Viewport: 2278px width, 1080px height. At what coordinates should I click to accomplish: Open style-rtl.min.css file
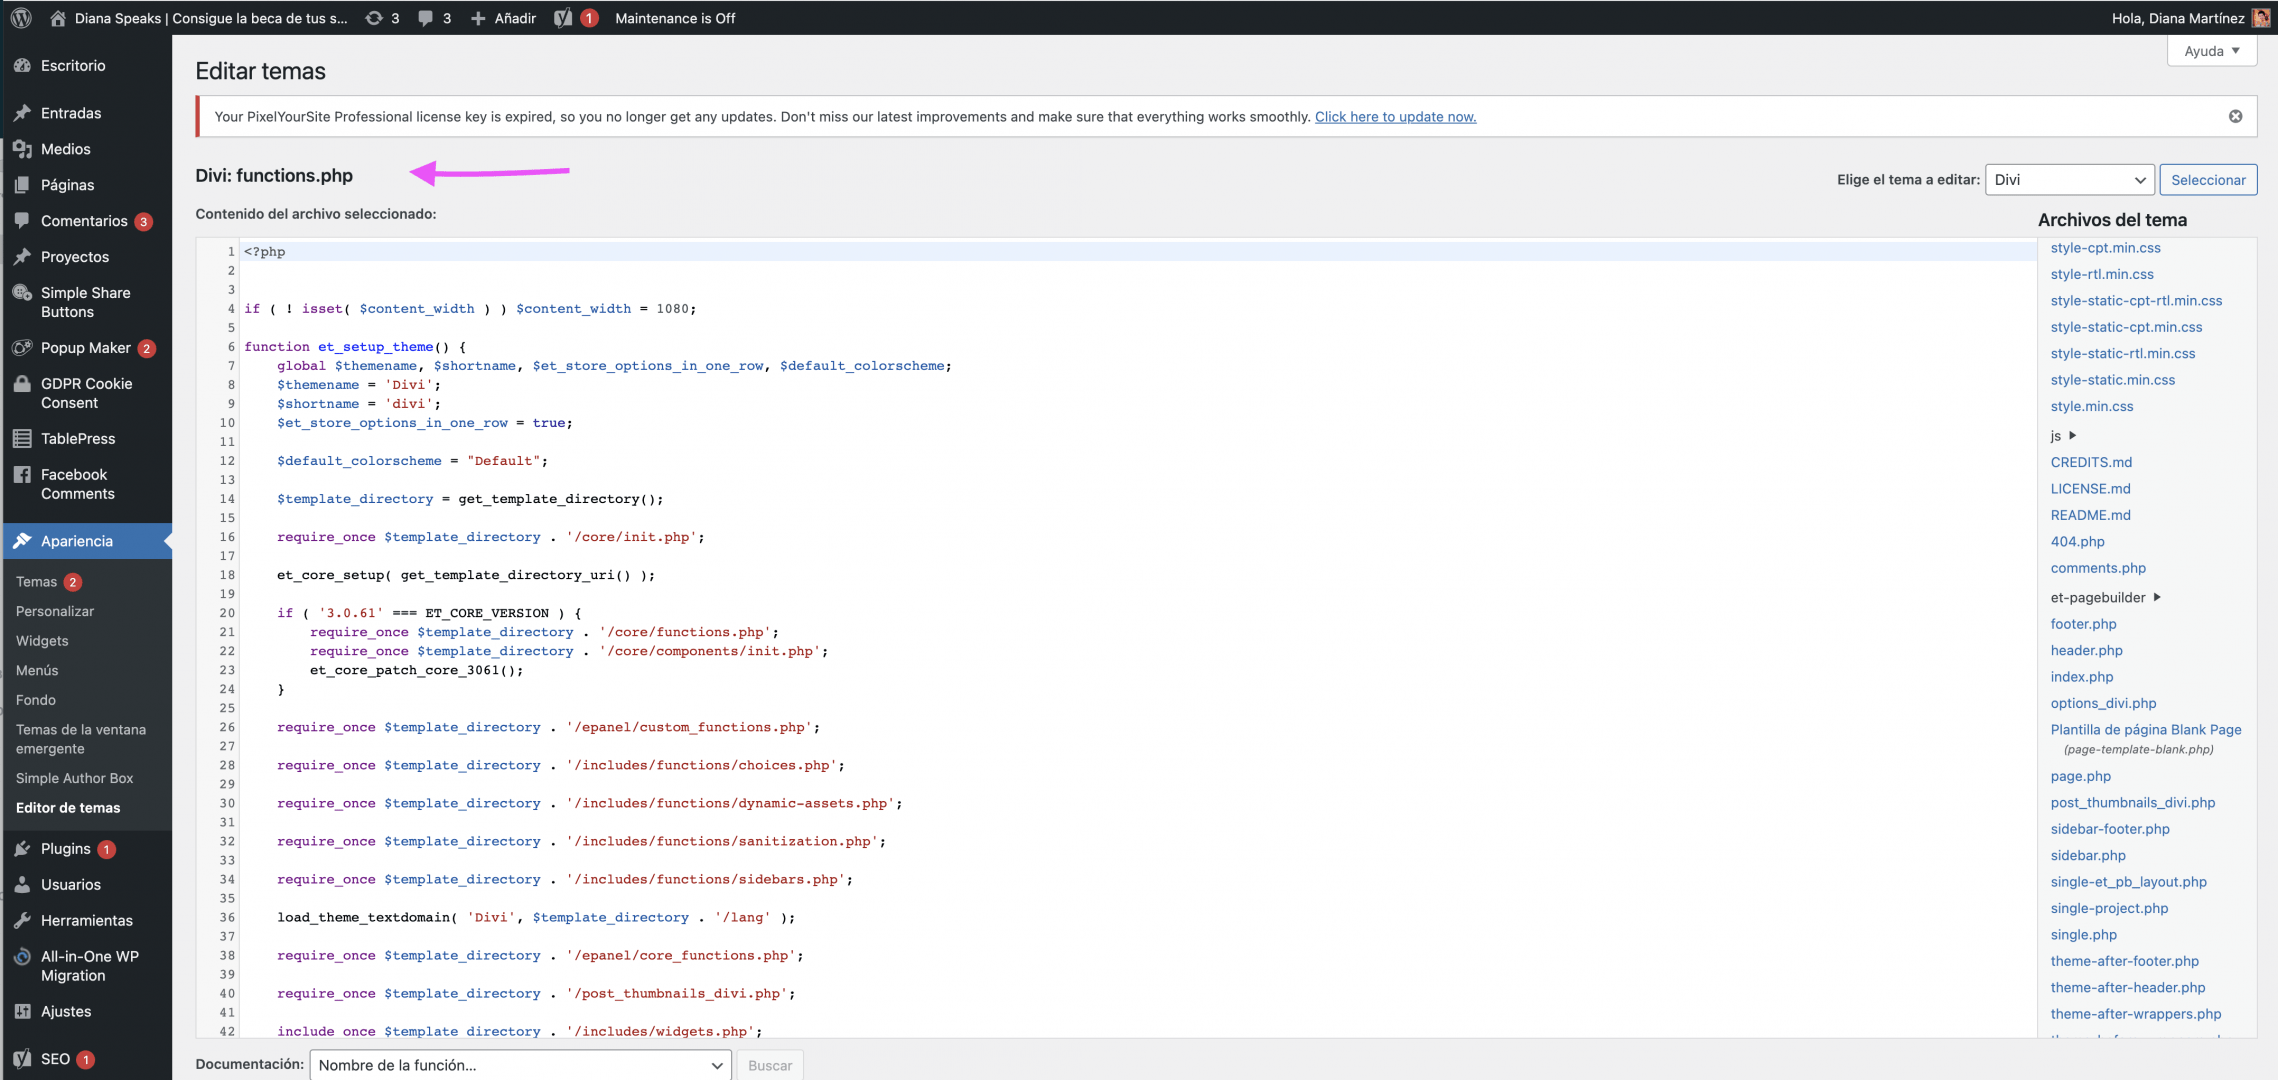tap(2102, 274)
